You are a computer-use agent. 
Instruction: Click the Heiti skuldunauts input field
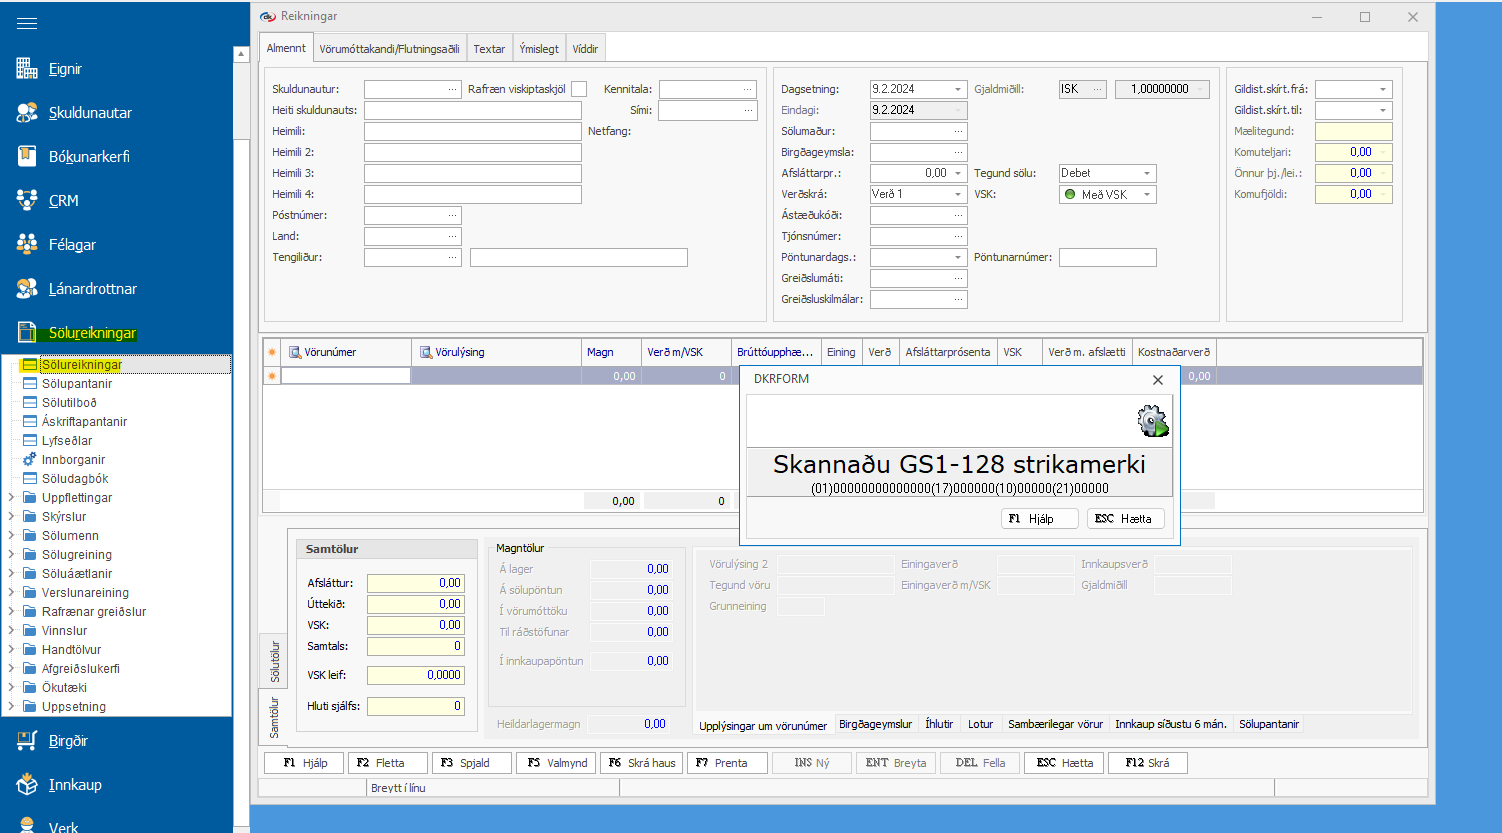(472, 110)
